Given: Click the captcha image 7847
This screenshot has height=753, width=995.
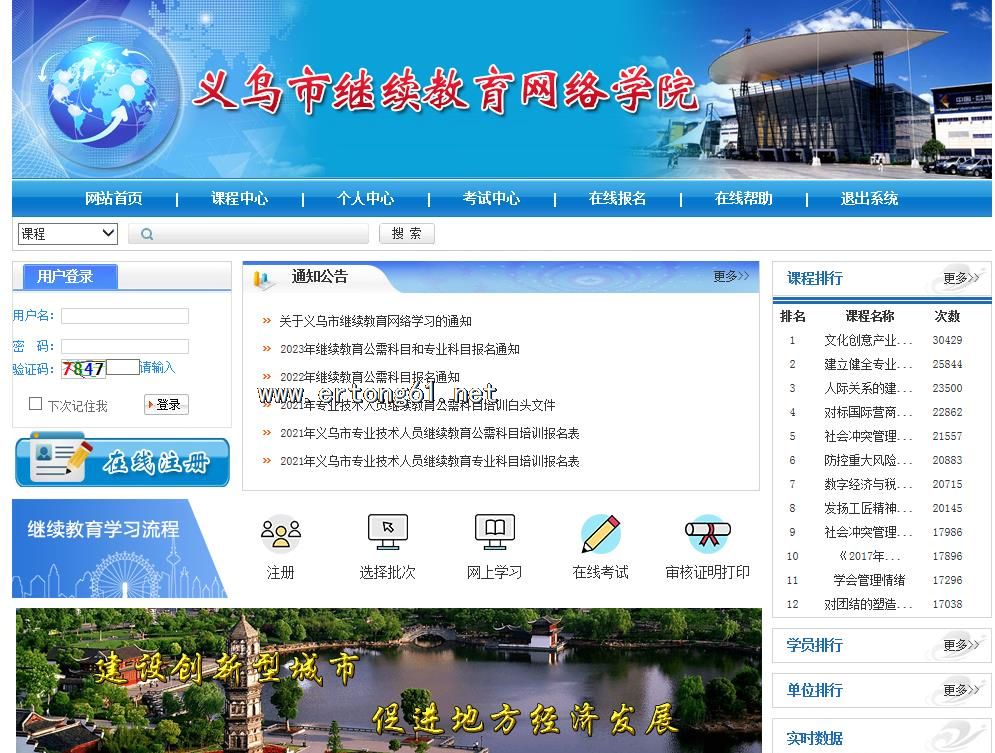Looking at the screenshot, I should click(x=84, y=368).
